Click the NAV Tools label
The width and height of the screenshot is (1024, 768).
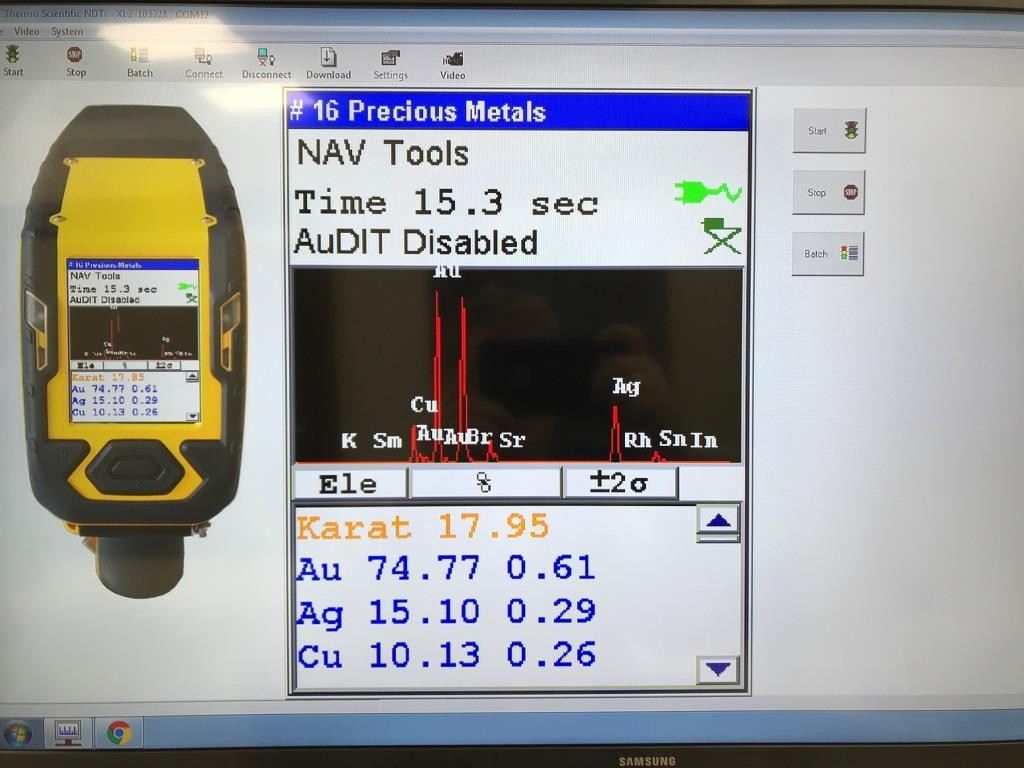(x=383, y=153)
